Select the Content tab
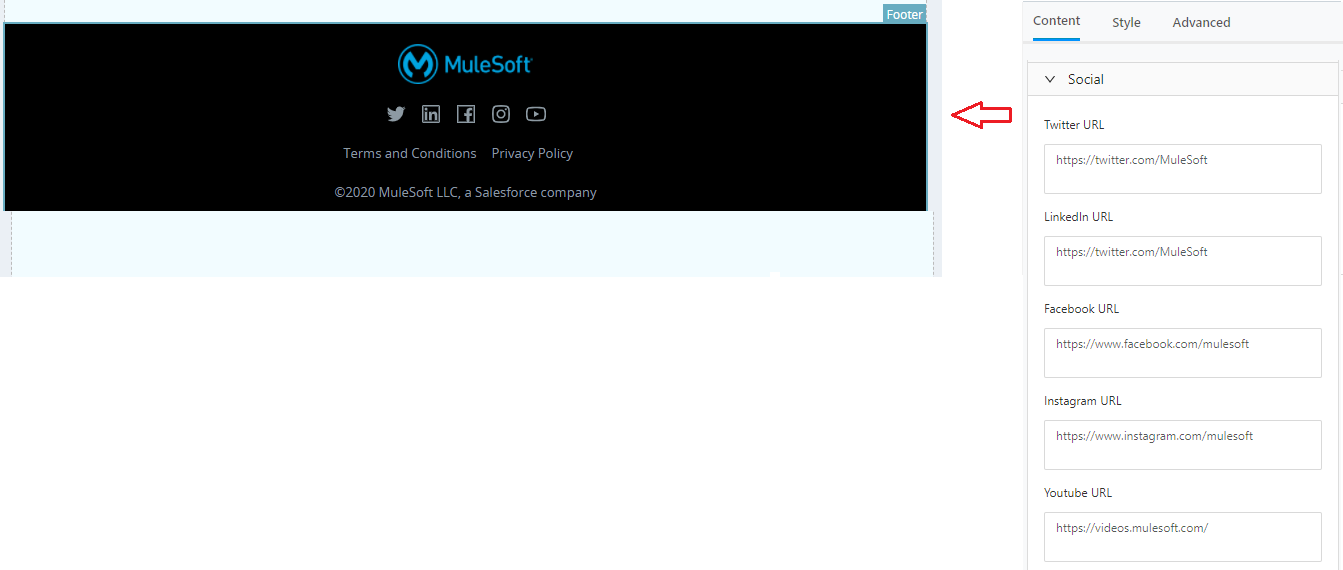1343x570 pixels. pos(1056,21)
